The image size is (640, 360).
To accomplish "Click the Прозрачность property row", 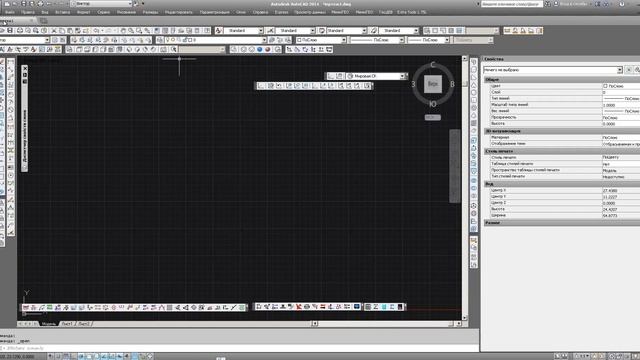I will 565,118.
